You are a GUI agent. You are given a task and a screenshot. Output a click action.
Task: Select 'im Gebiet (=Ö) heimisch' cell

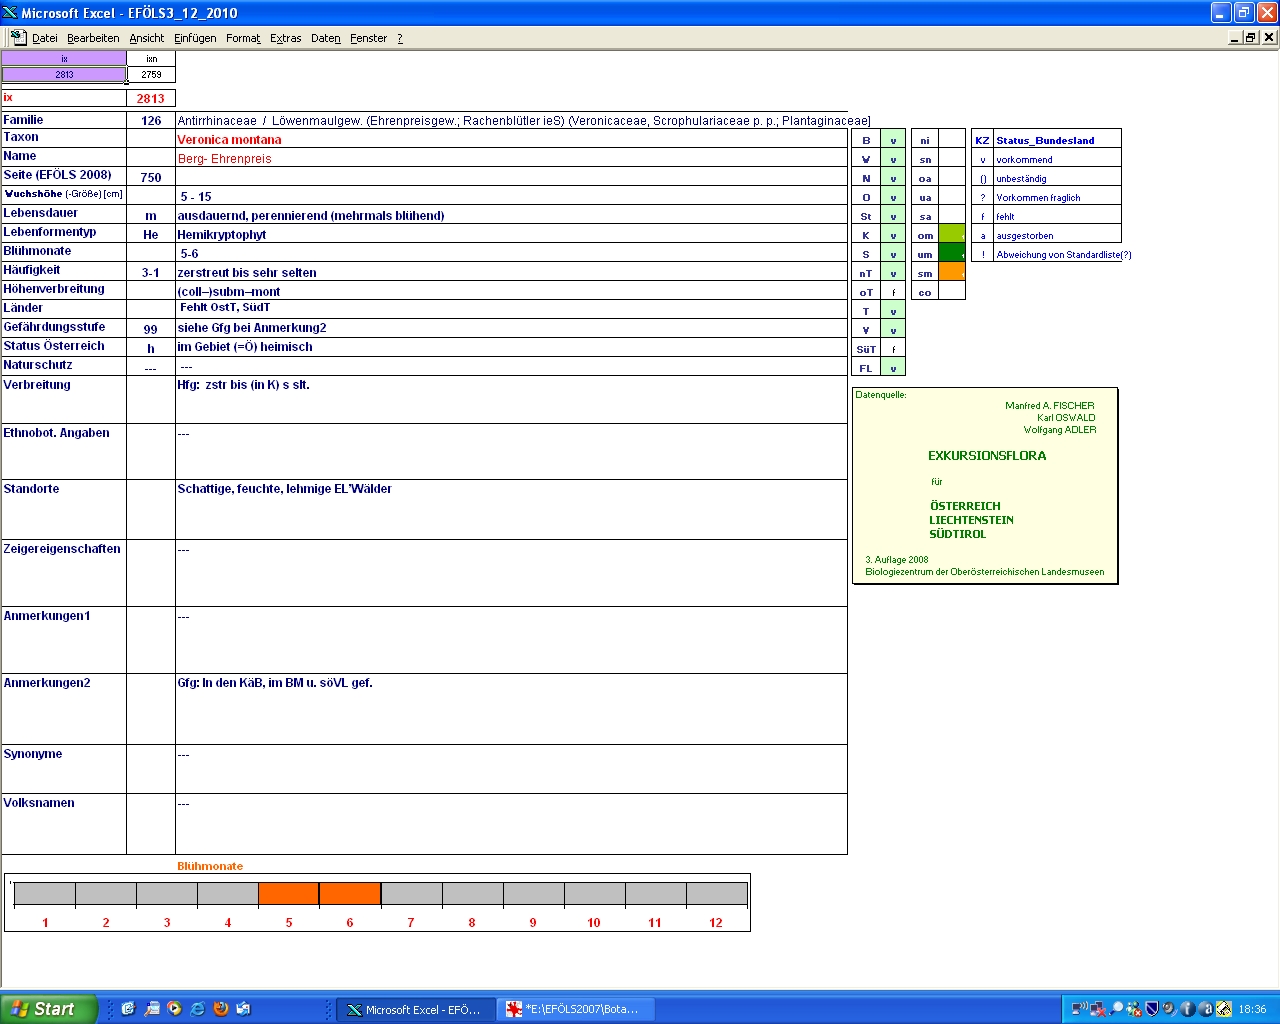(x=511, y=347)
